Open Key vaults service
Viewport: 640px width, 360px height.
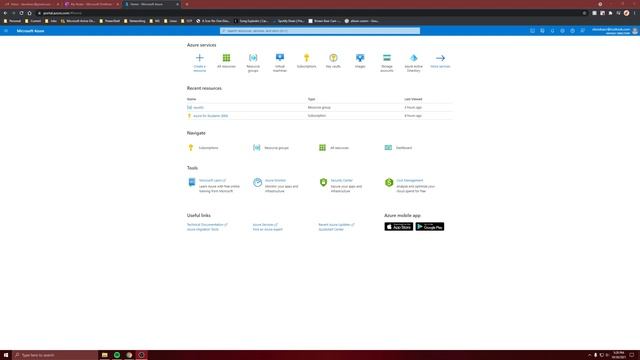[x=333, y=61]
